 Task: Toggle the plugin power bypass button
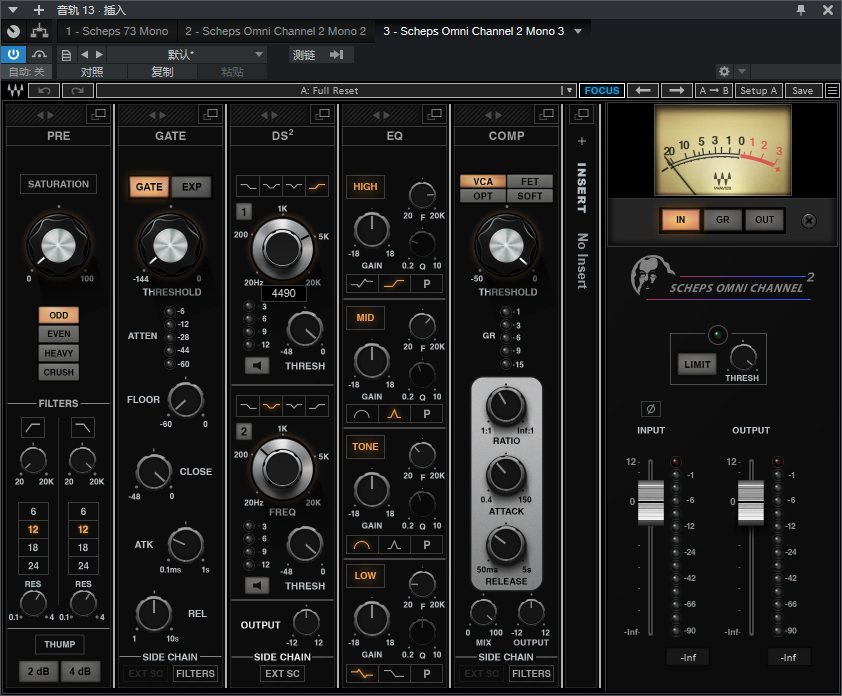pos(13,54)
